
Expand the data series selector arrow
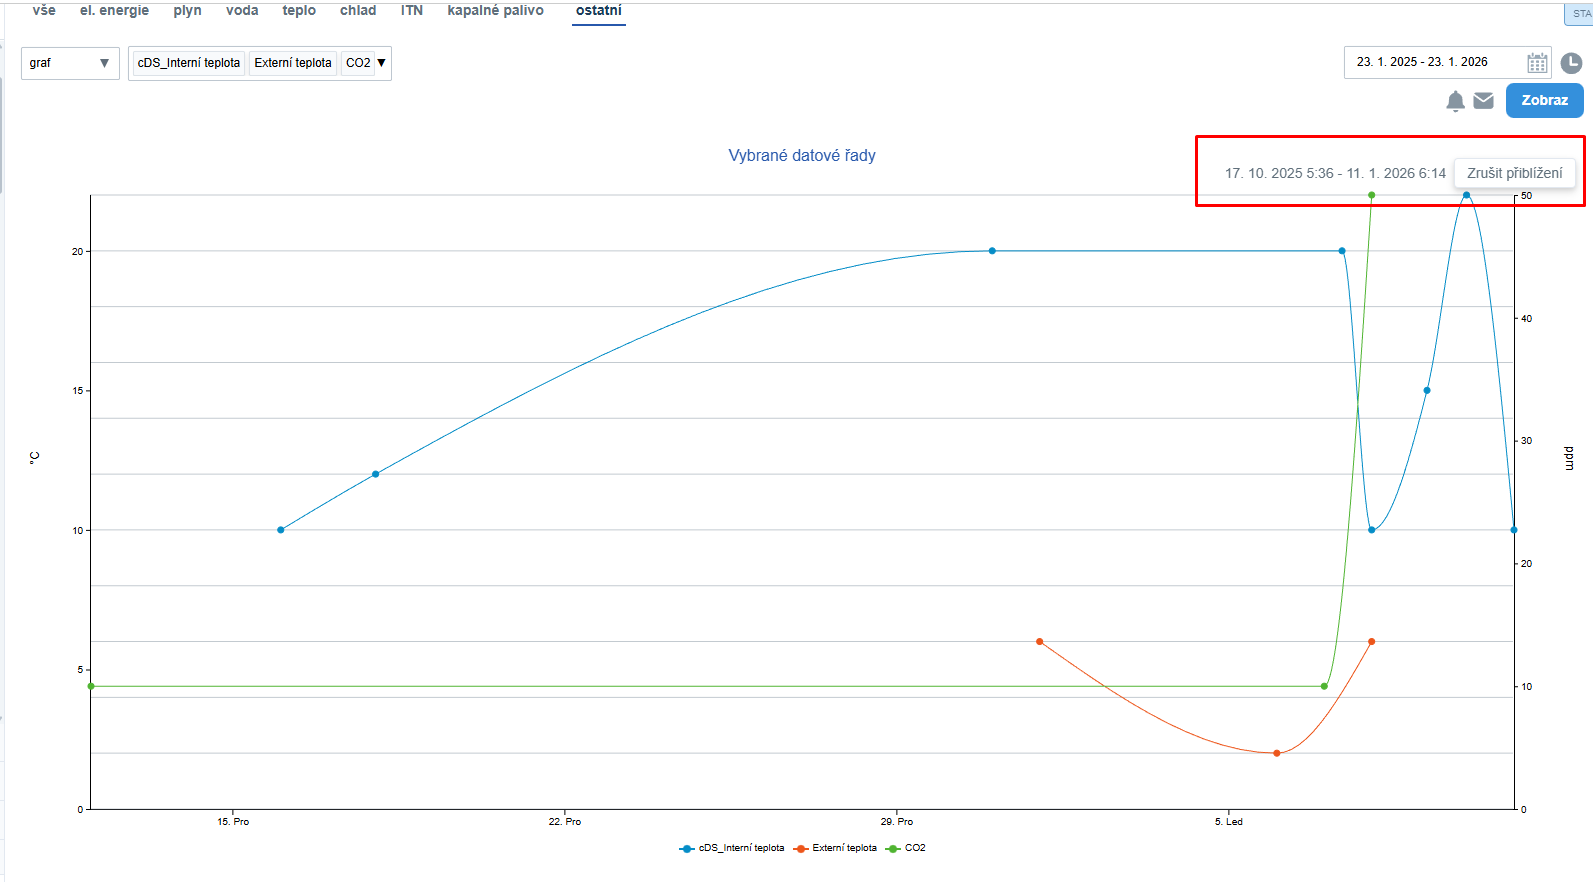(x=382, y=63)
